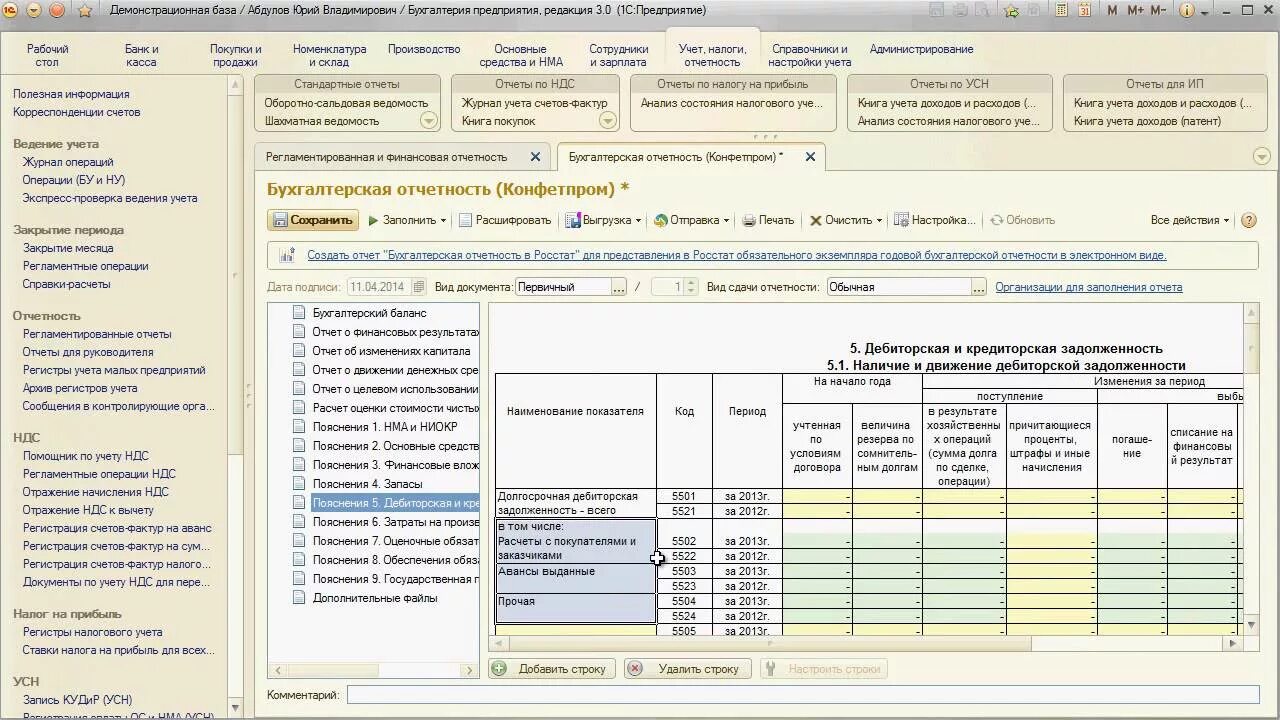Open Организации для заполнения отчета link
The width and height of the screenshot is (1280, 720).
[1088, 287]
